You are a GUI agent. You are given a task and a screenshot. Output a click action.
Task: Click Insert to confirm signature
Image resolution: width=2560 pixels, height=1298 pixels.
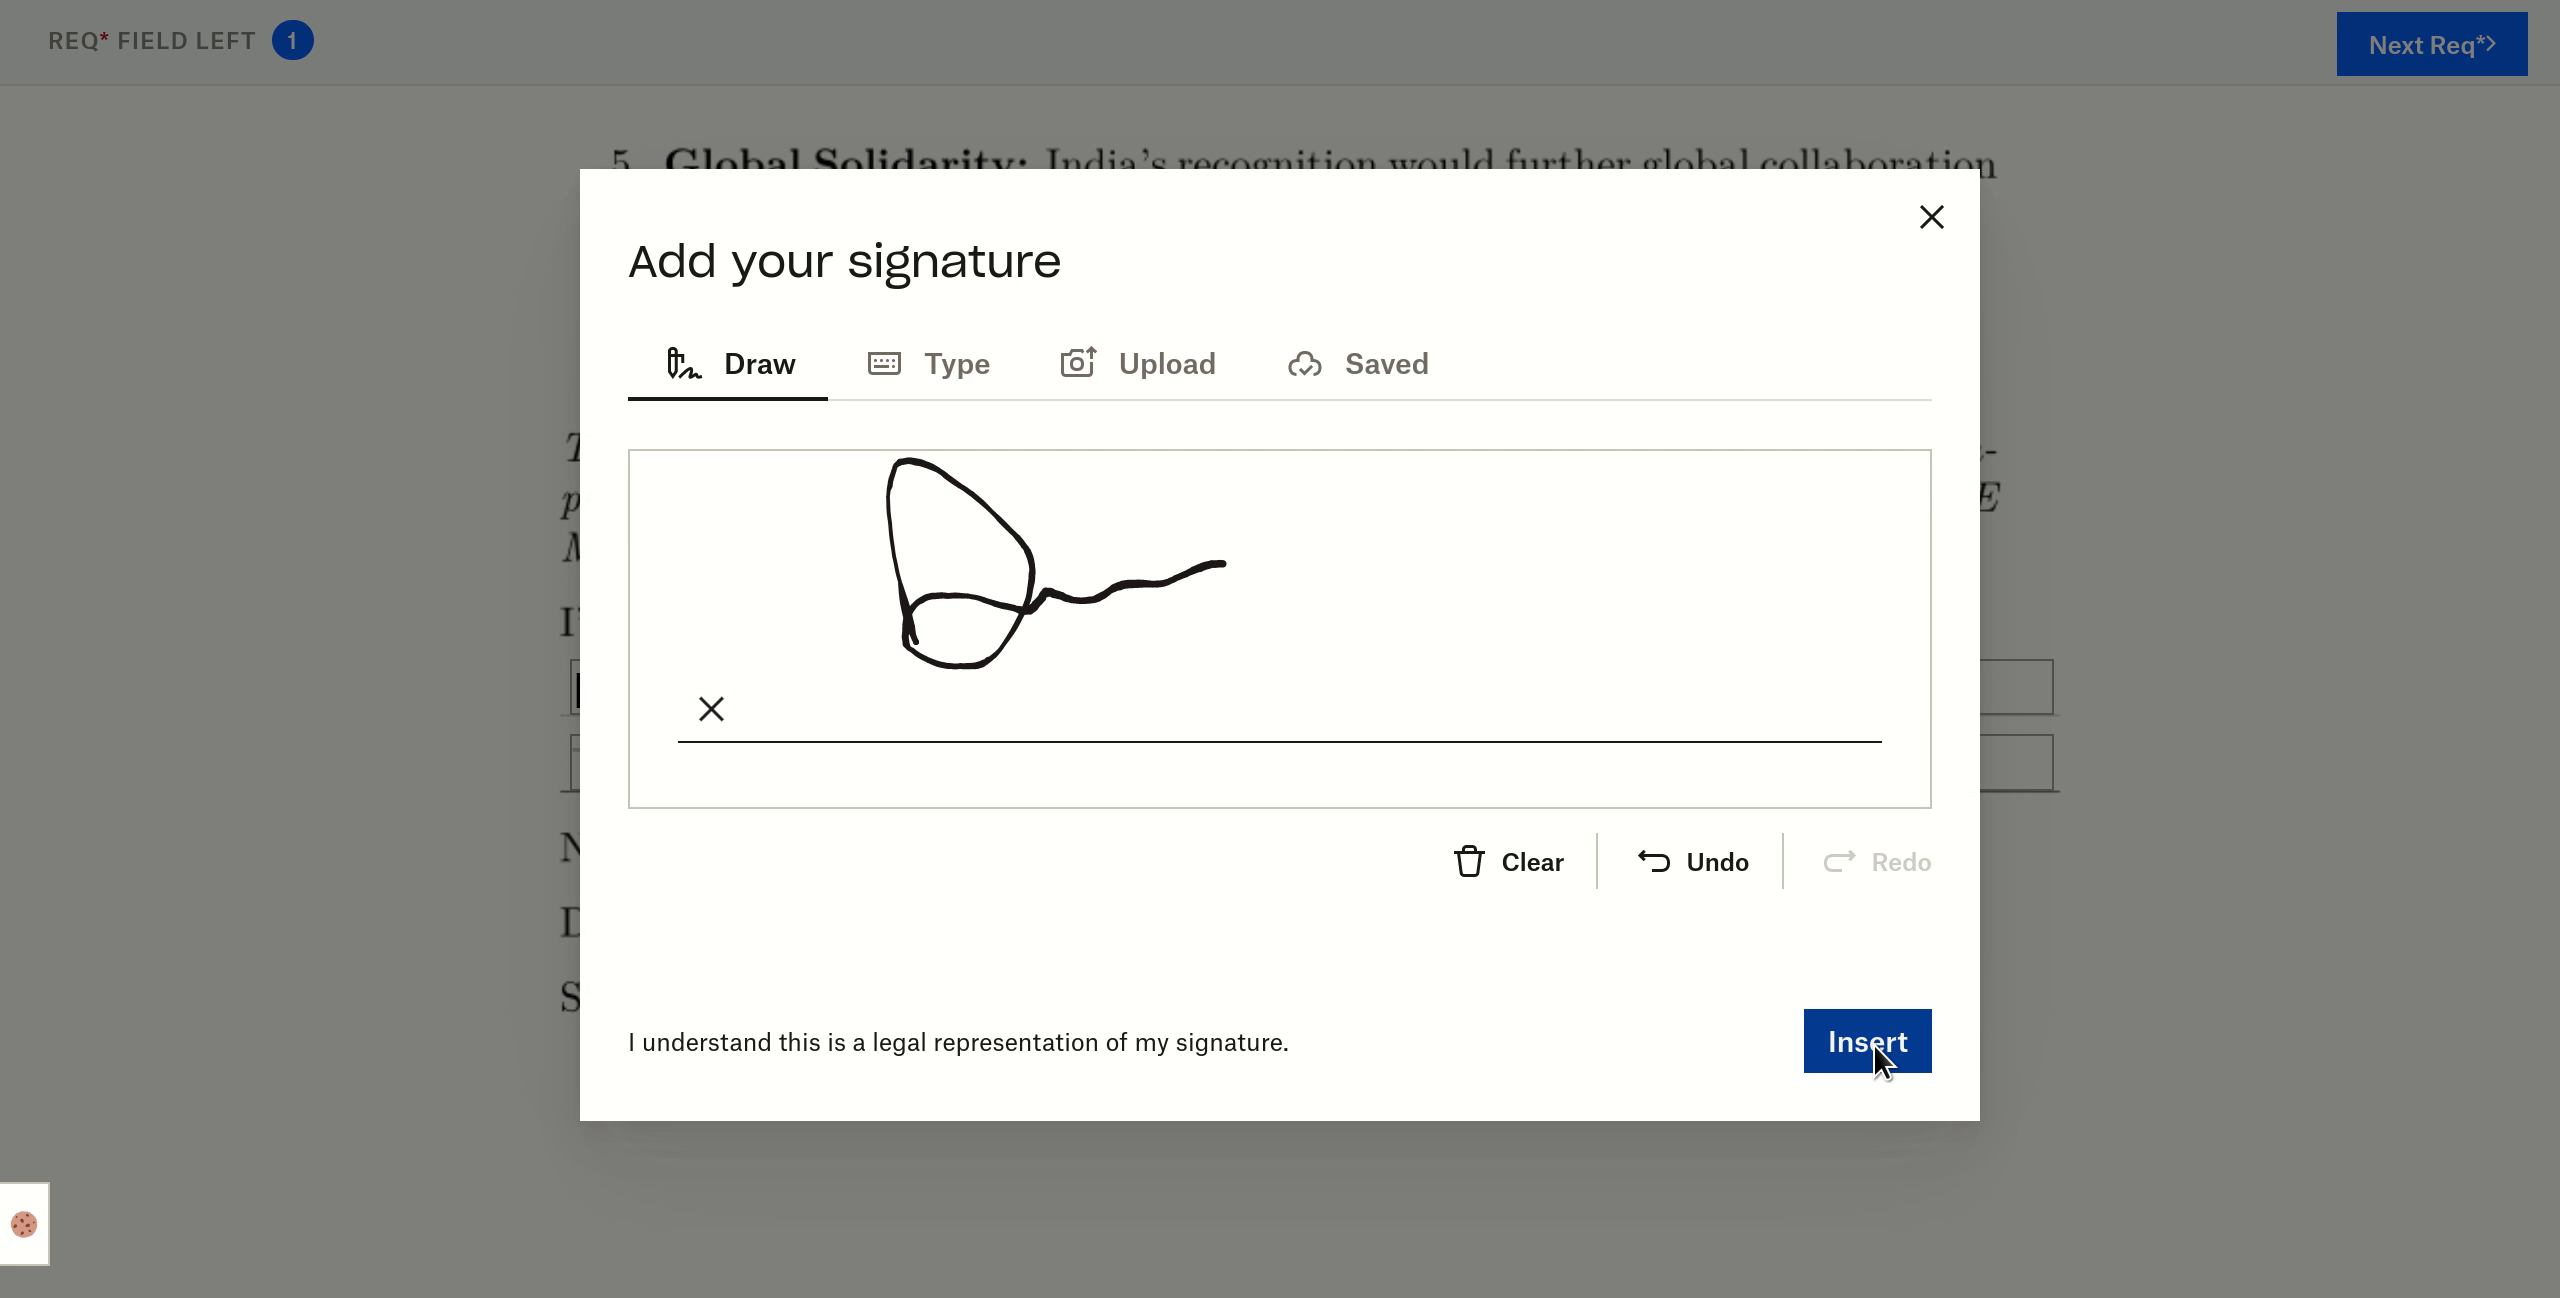pyautogui.click(x=1867, y=1041)
